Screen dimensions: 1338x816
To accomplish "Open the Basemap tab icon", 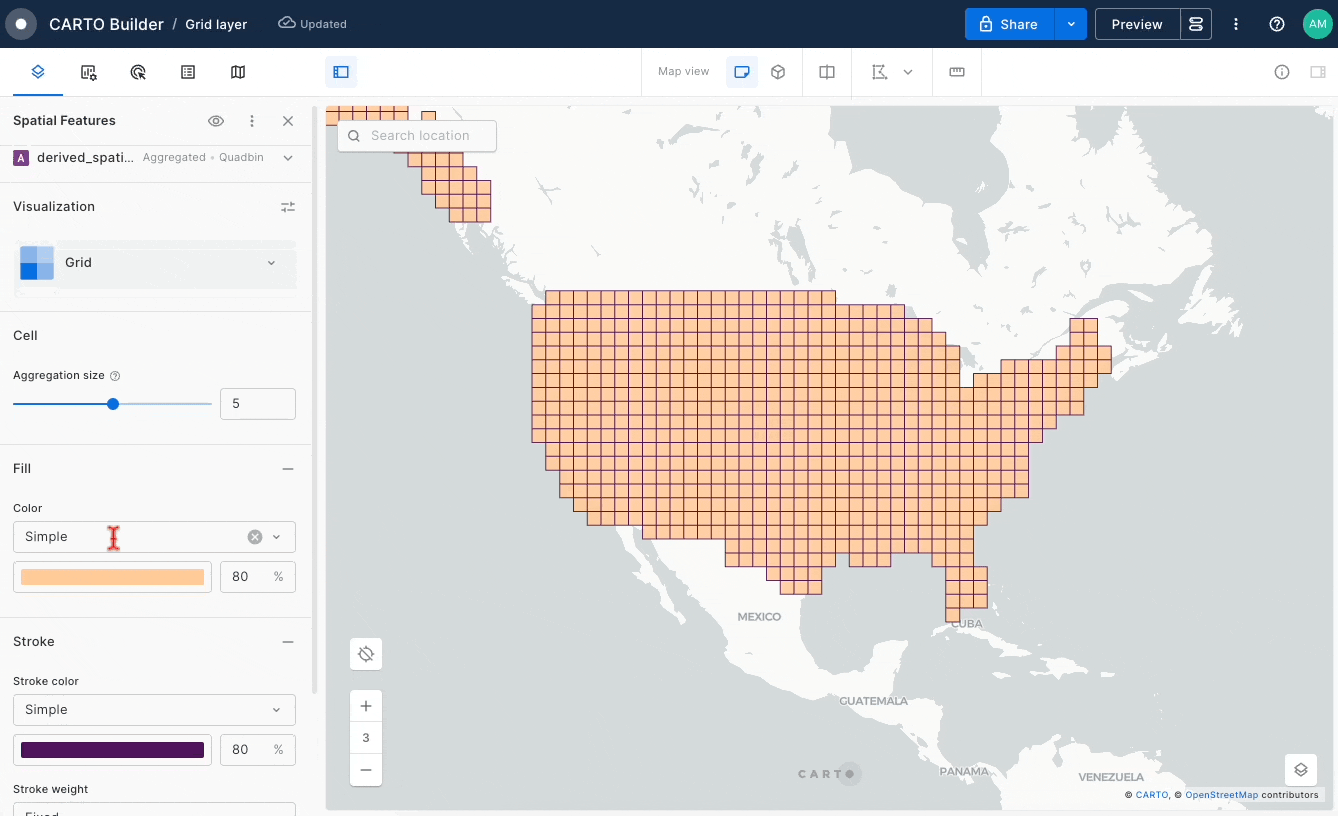I will (x=238, y=72).
